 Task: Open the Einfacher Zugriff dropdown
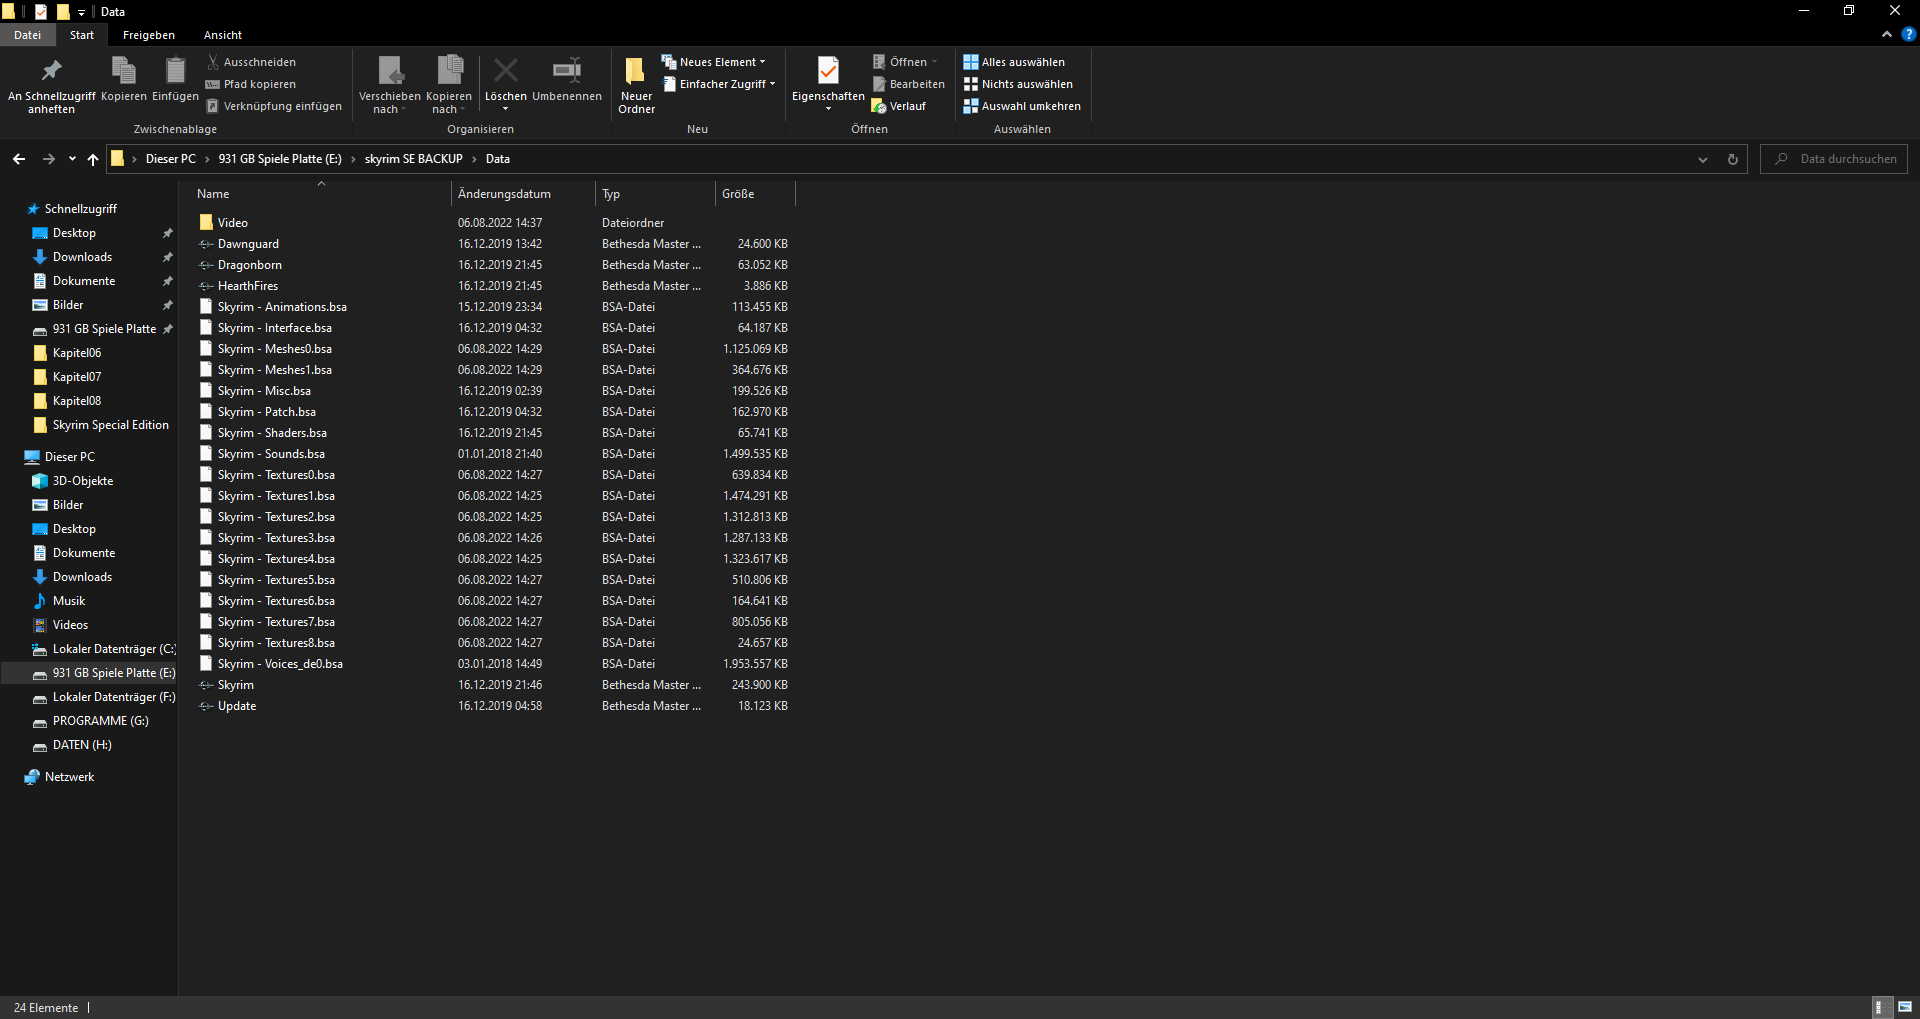click(718, 84)
